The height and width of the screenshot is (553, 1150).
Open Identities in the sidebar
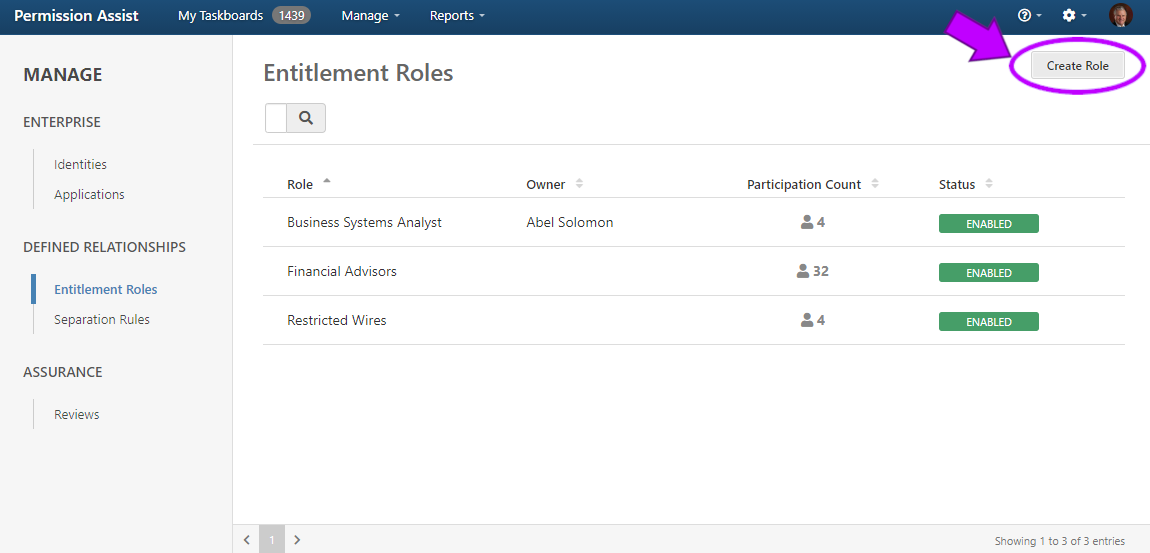(80, 165)
